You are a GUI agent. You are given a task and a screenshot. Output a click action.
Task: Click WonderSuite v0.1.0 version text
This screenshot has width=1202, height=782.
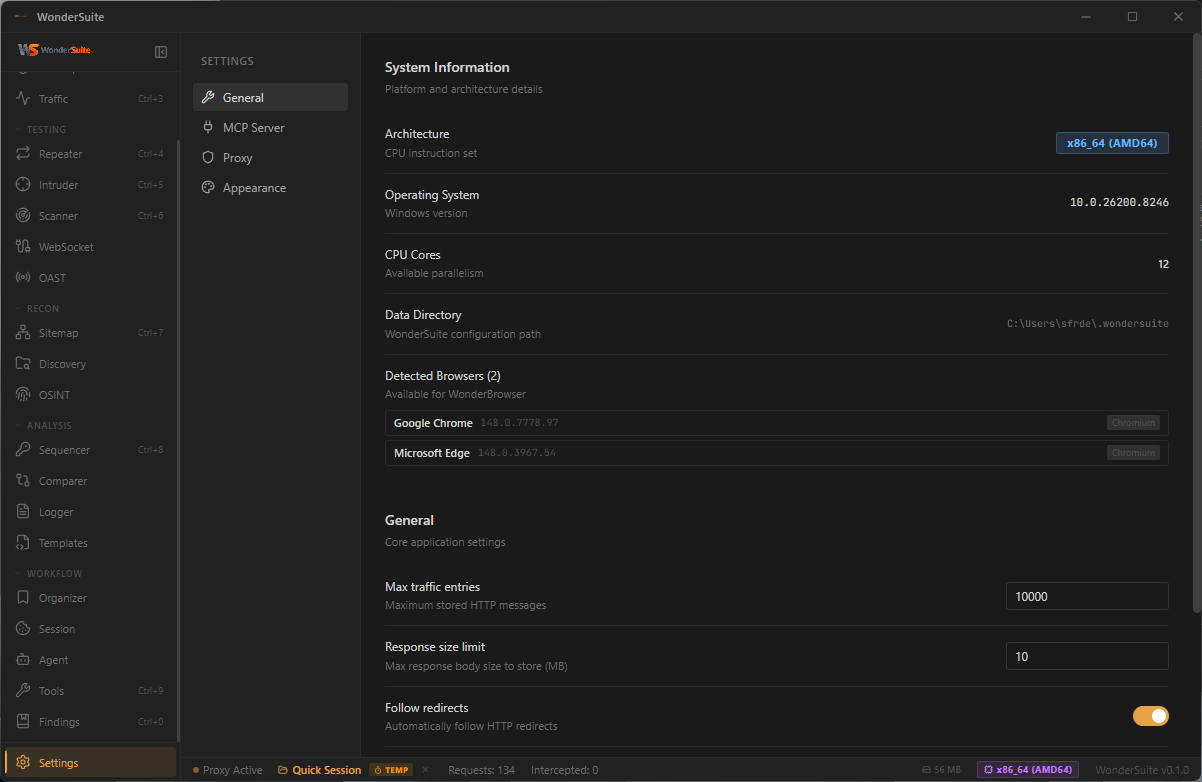[1142, 770]
